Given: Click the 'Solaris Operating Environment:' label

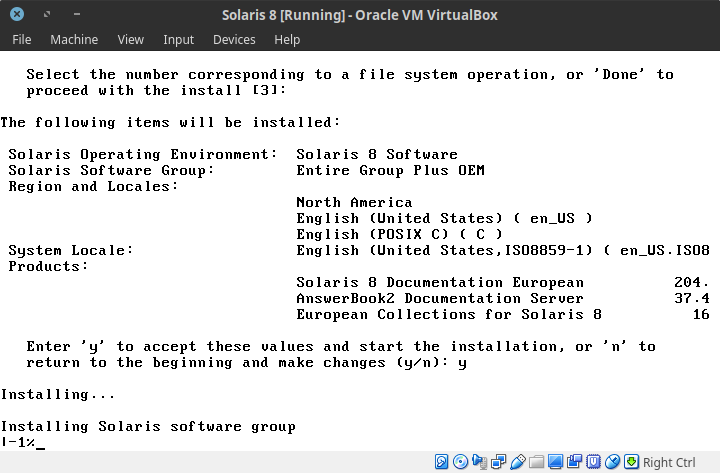Looking at the screenshot, I should click(x=143, y=154).
